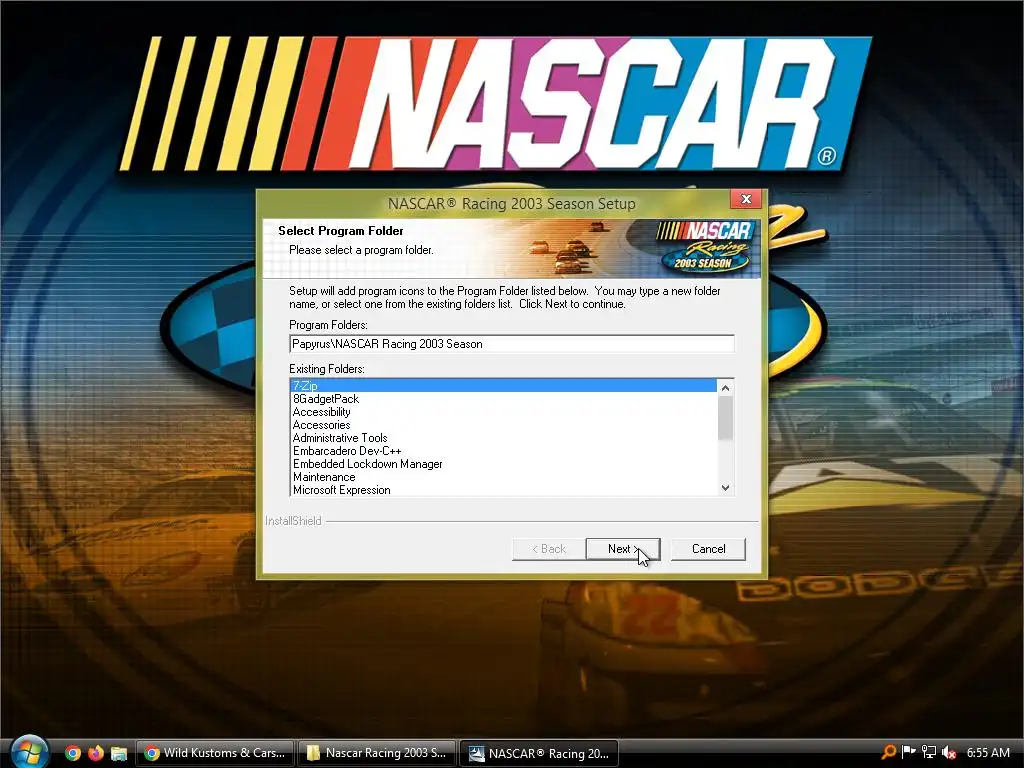Select Accessibility folder entry
This screenshot has width=1024, height=768.
503,412
